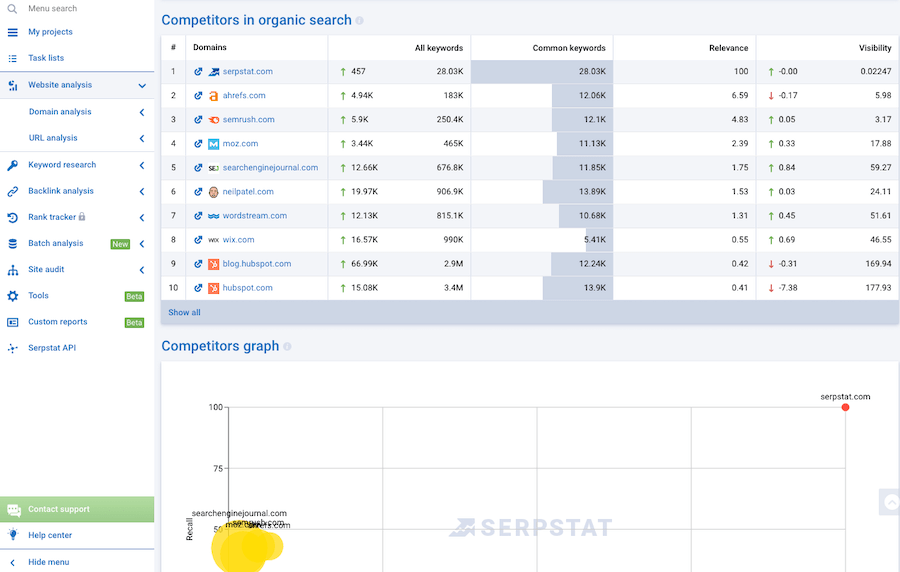Click the 28.03K common keywords bar
This screenshot has width=900, height=572.
tap(542, 72)
